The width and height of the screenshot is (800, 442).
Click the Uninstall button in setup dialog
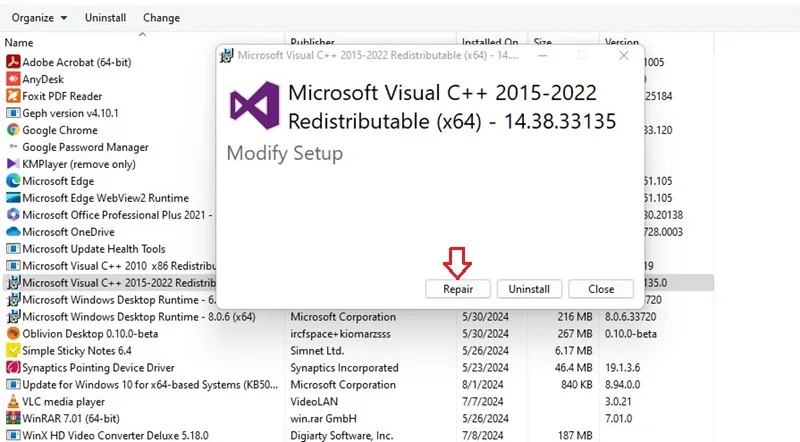click(x=529, y=289)
